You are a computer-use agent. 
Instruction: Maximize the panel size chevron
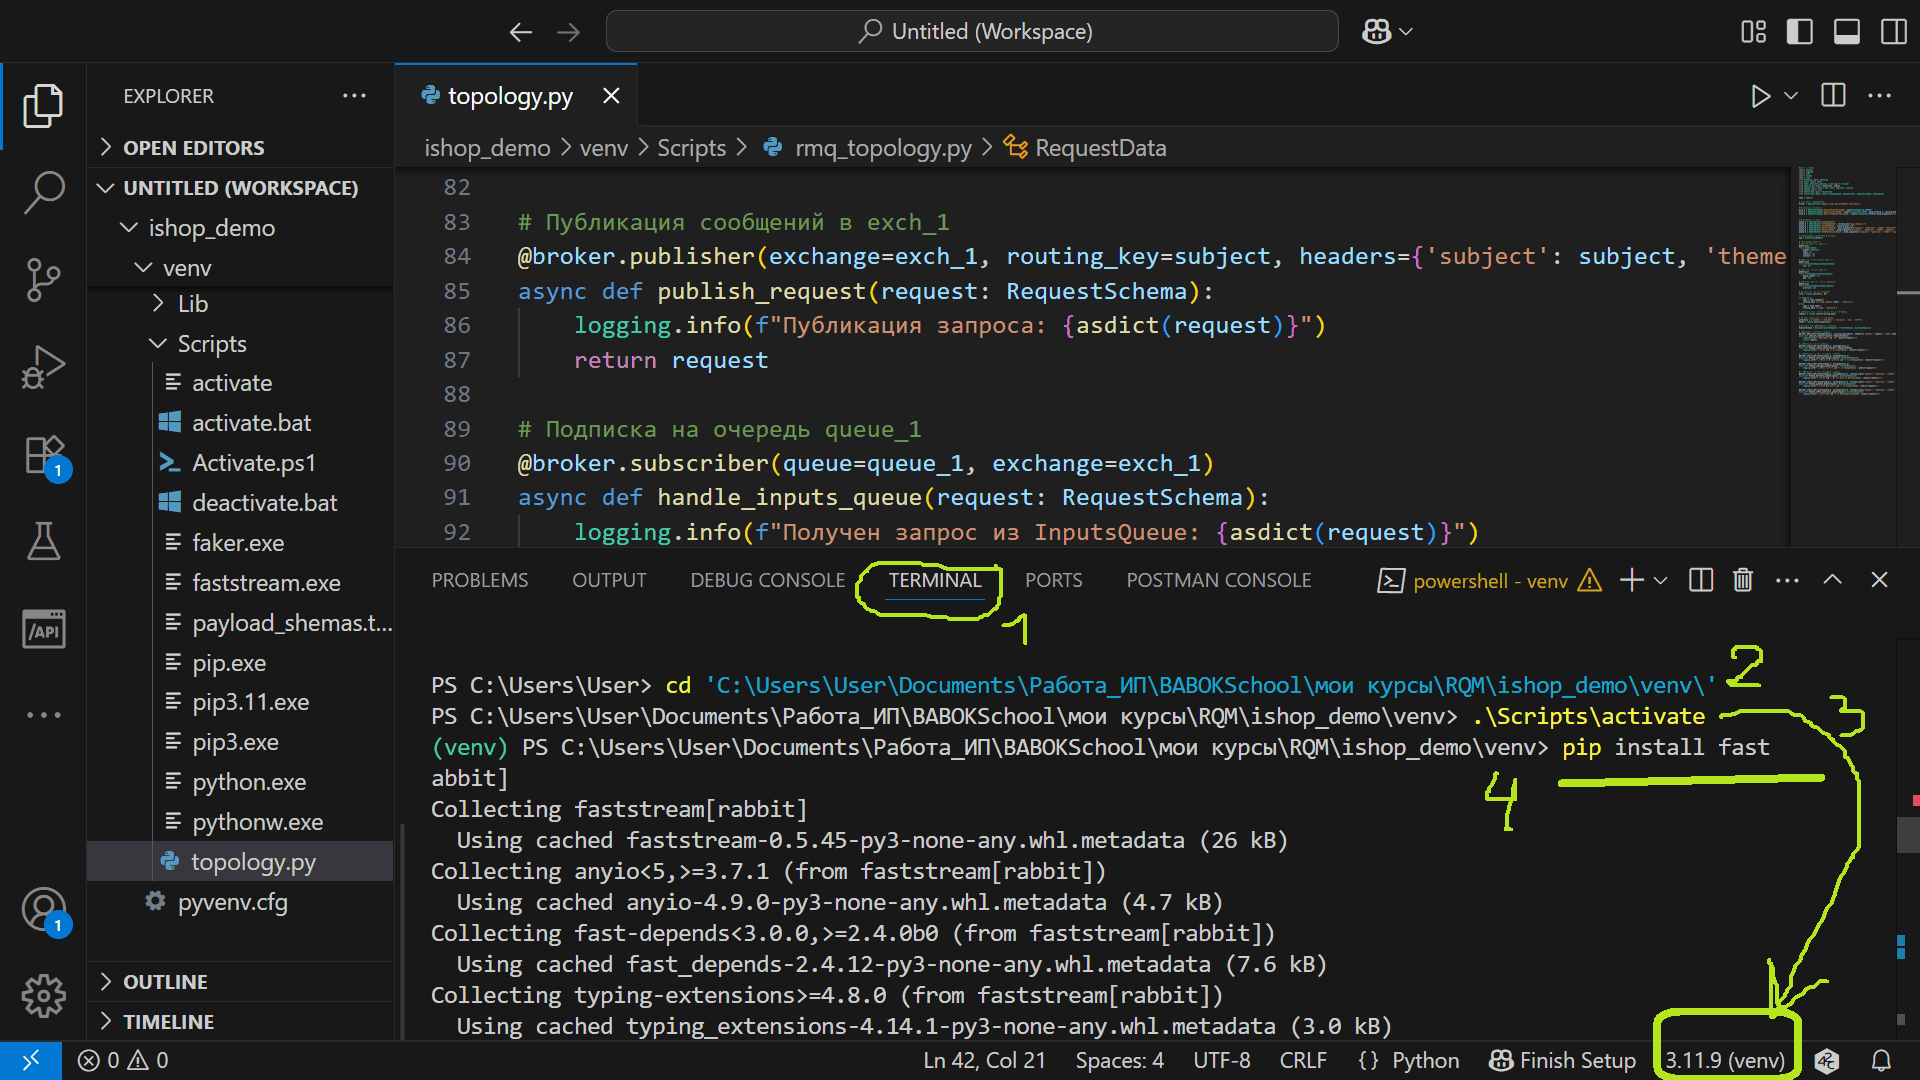[x=1832, y=580]
